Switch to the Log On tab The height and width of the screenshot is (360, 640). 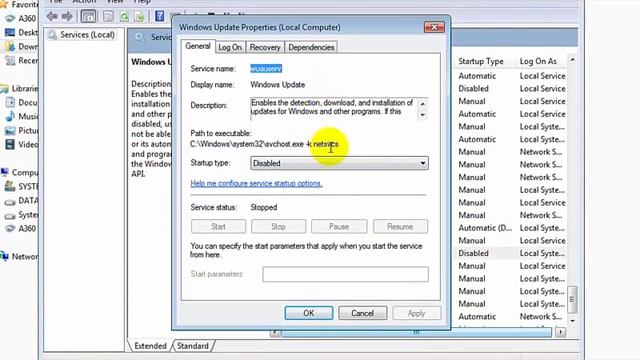click(230, 47)
